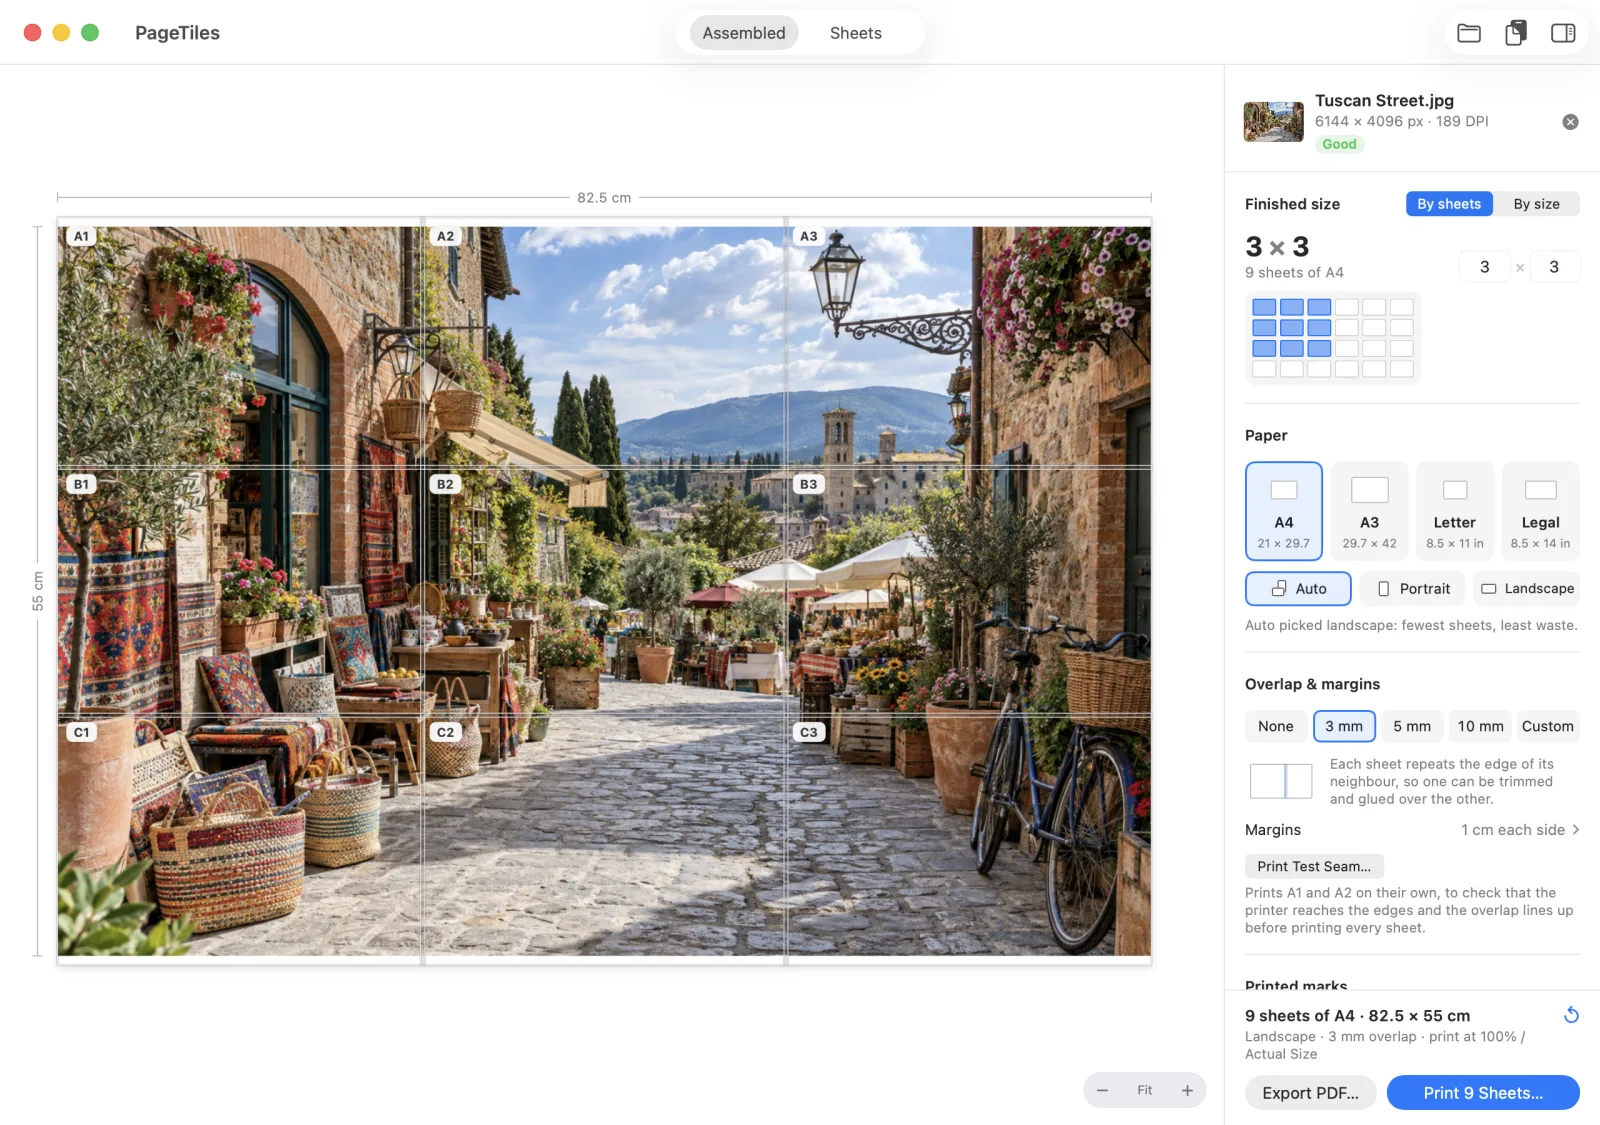Click the Fit zoom button
Screen dimensions: 1600x1125
coord(1144,1090)
